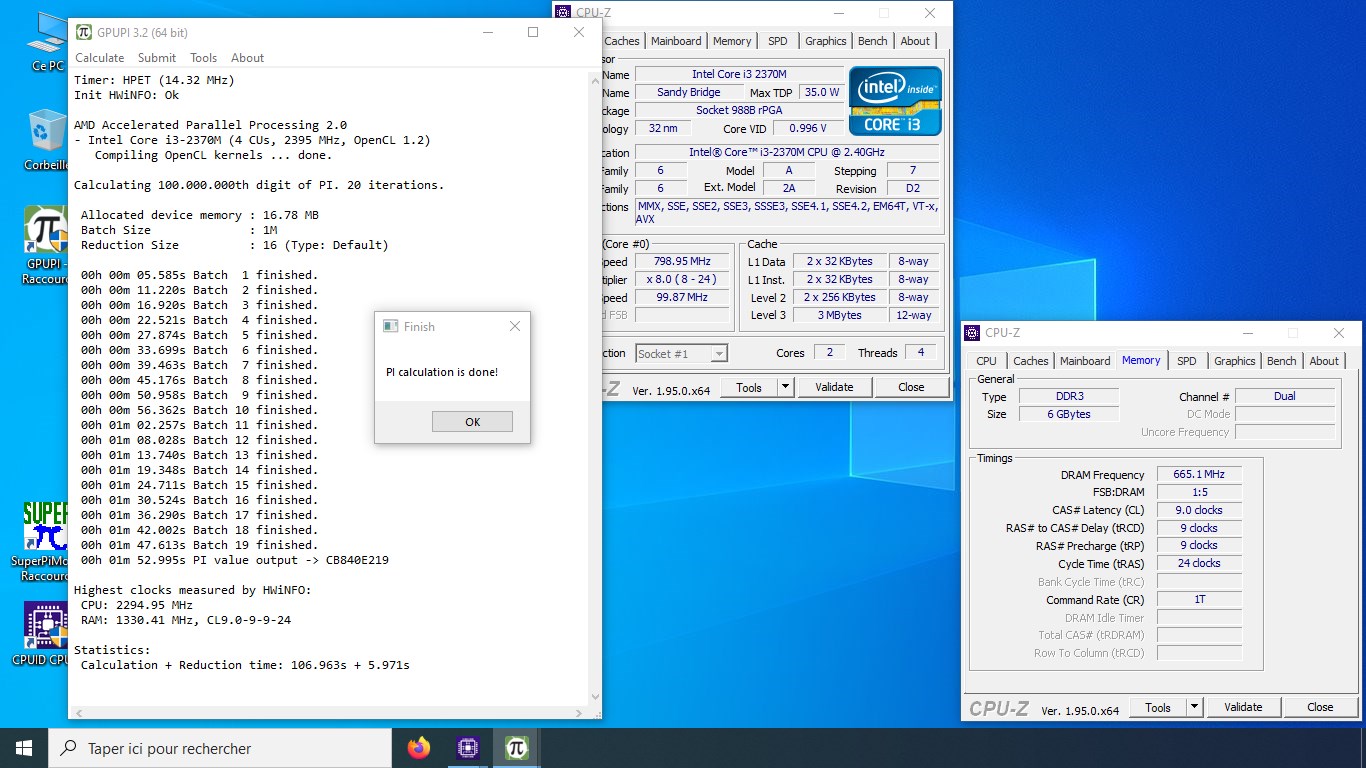Viewport: 1366px width, 768px height.
Task: Open the Corbeille recycle bin icon
Action: coord(46,140)
